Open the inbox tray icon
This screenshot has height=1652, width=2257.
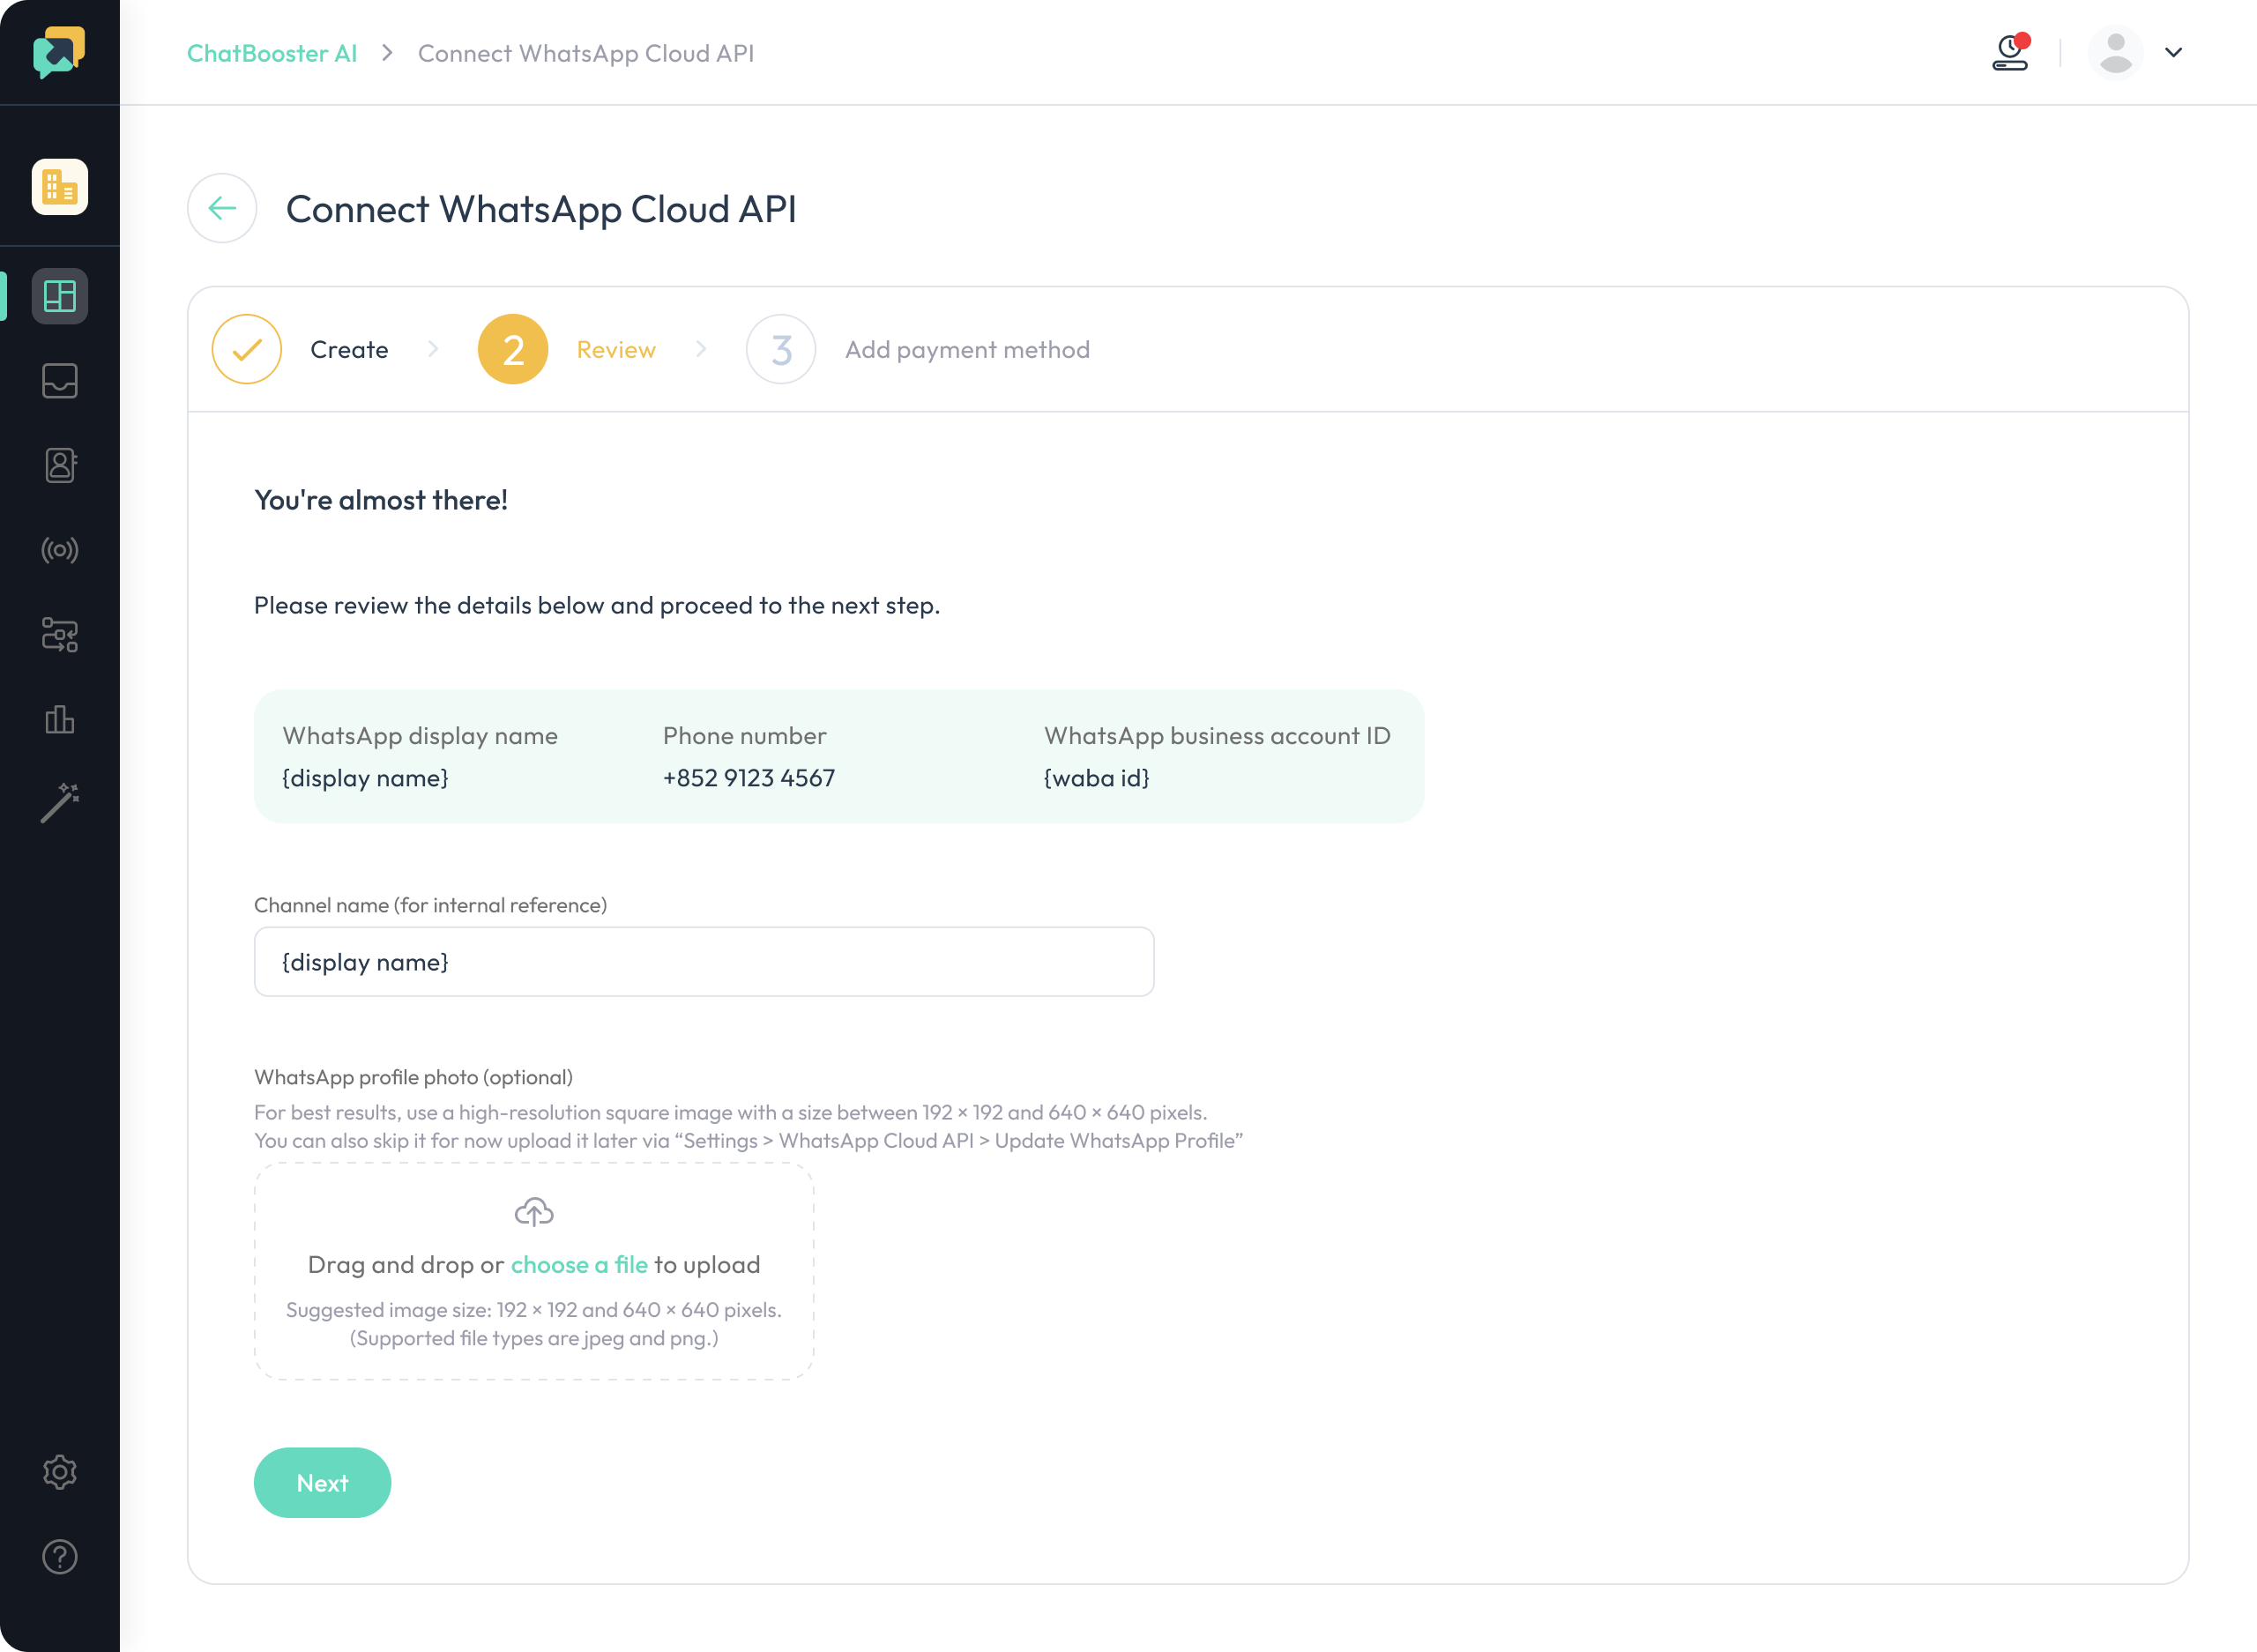pos(60,381)
